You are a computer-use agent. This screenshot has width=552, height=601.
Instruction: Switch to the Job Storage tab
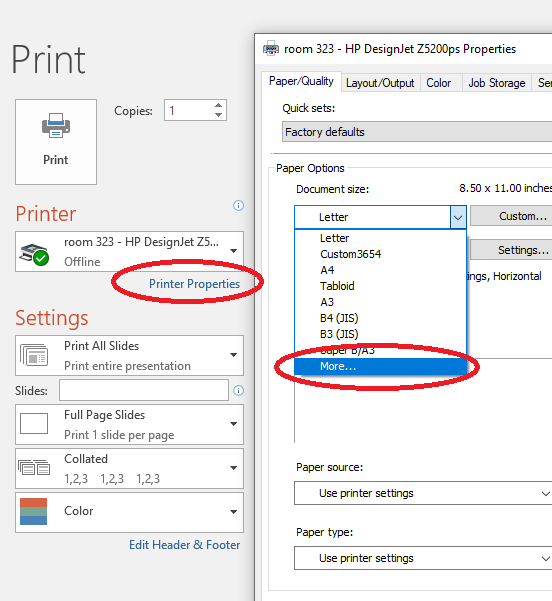click(x=497, y=83)
